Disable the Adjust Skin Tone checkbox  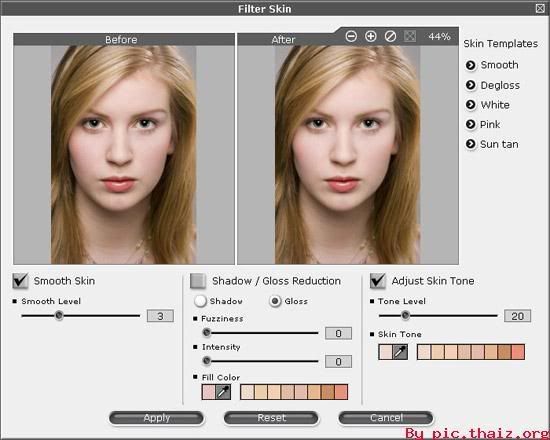coord(378,281)
